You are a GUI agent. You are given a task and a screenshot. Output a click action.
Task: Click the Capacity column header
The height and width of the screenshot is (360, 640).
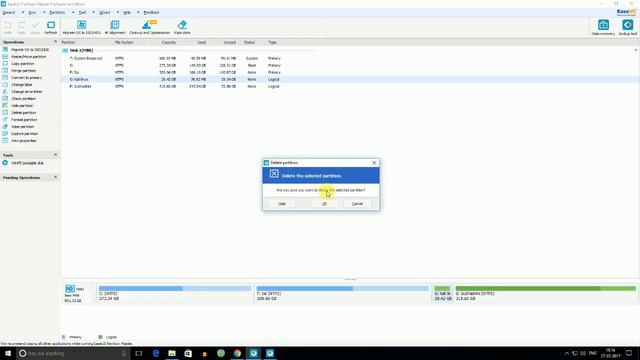pyautogui.click(x=169, y=42)
